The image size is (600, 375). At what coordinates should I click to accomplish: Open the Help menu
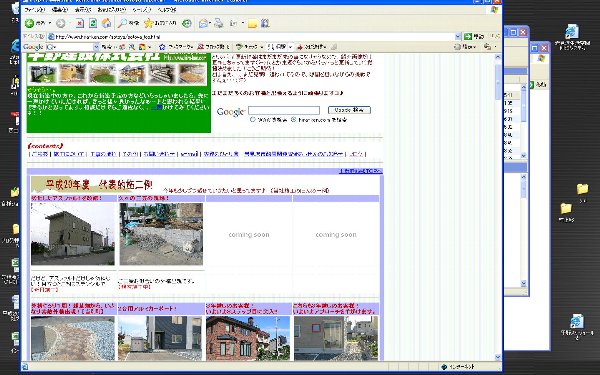[167, 10]
